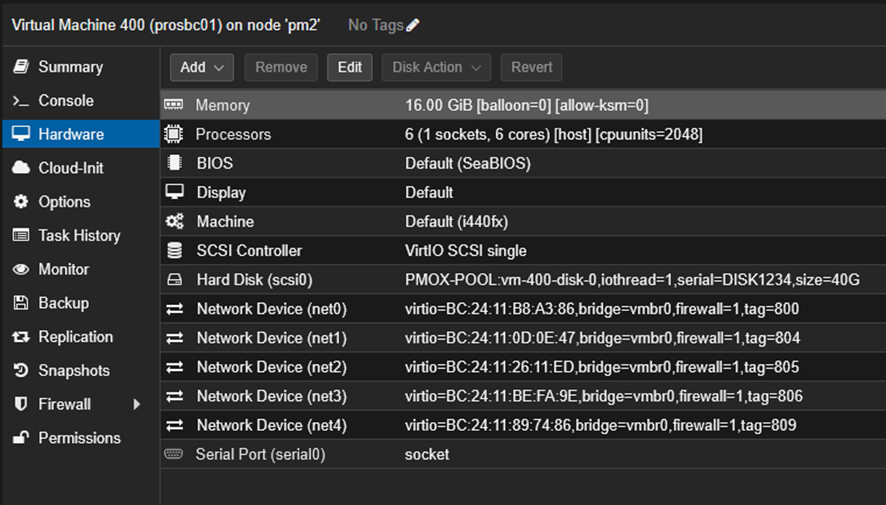
Task: Go to the Snapshots section
Action: click(x=73, y=371)
